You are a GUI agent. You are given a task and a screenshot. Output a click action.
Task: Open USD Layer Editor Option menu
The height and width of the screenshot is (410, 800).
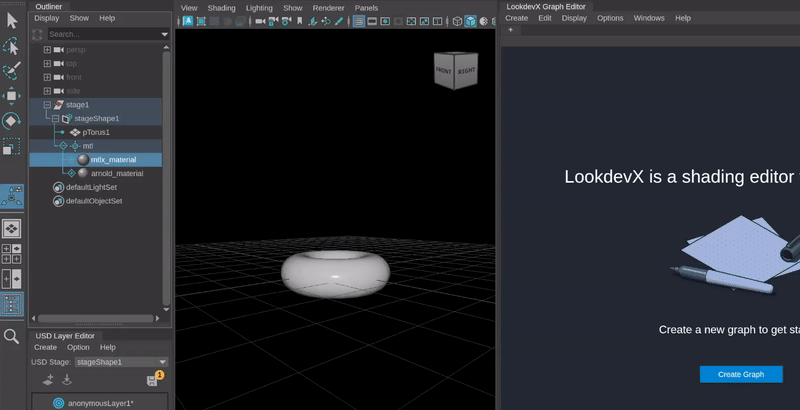click(x=78, y=347)
